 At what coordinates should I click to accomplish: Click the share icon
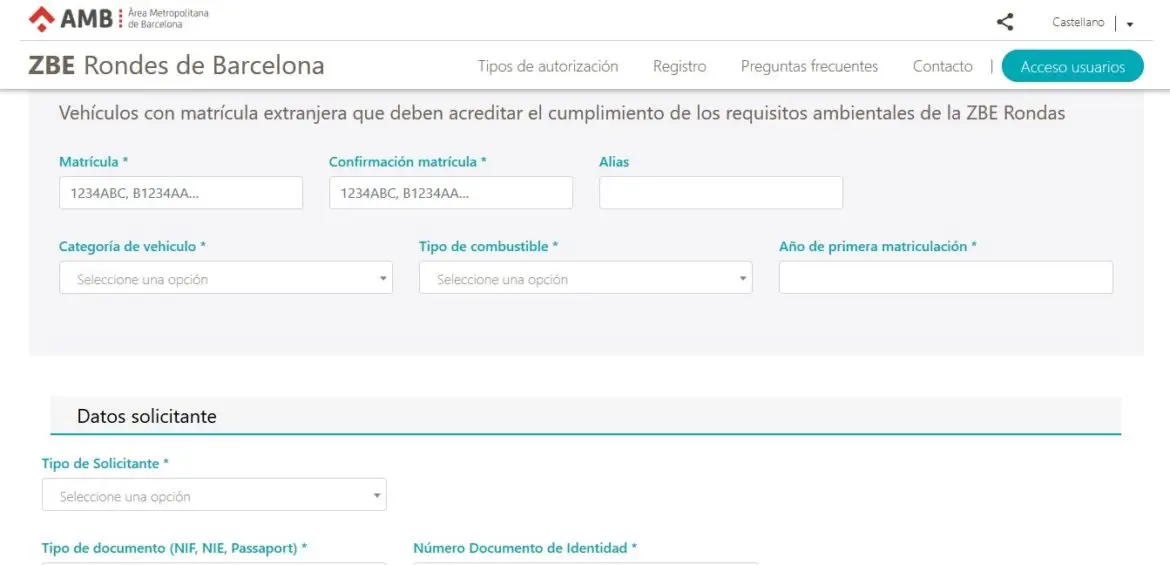point(1005,22)
